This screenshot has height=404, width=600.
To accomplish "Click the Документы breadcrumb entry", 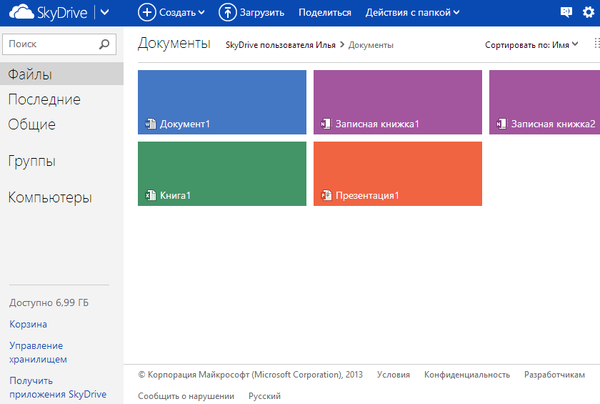I will click(371, 45).
